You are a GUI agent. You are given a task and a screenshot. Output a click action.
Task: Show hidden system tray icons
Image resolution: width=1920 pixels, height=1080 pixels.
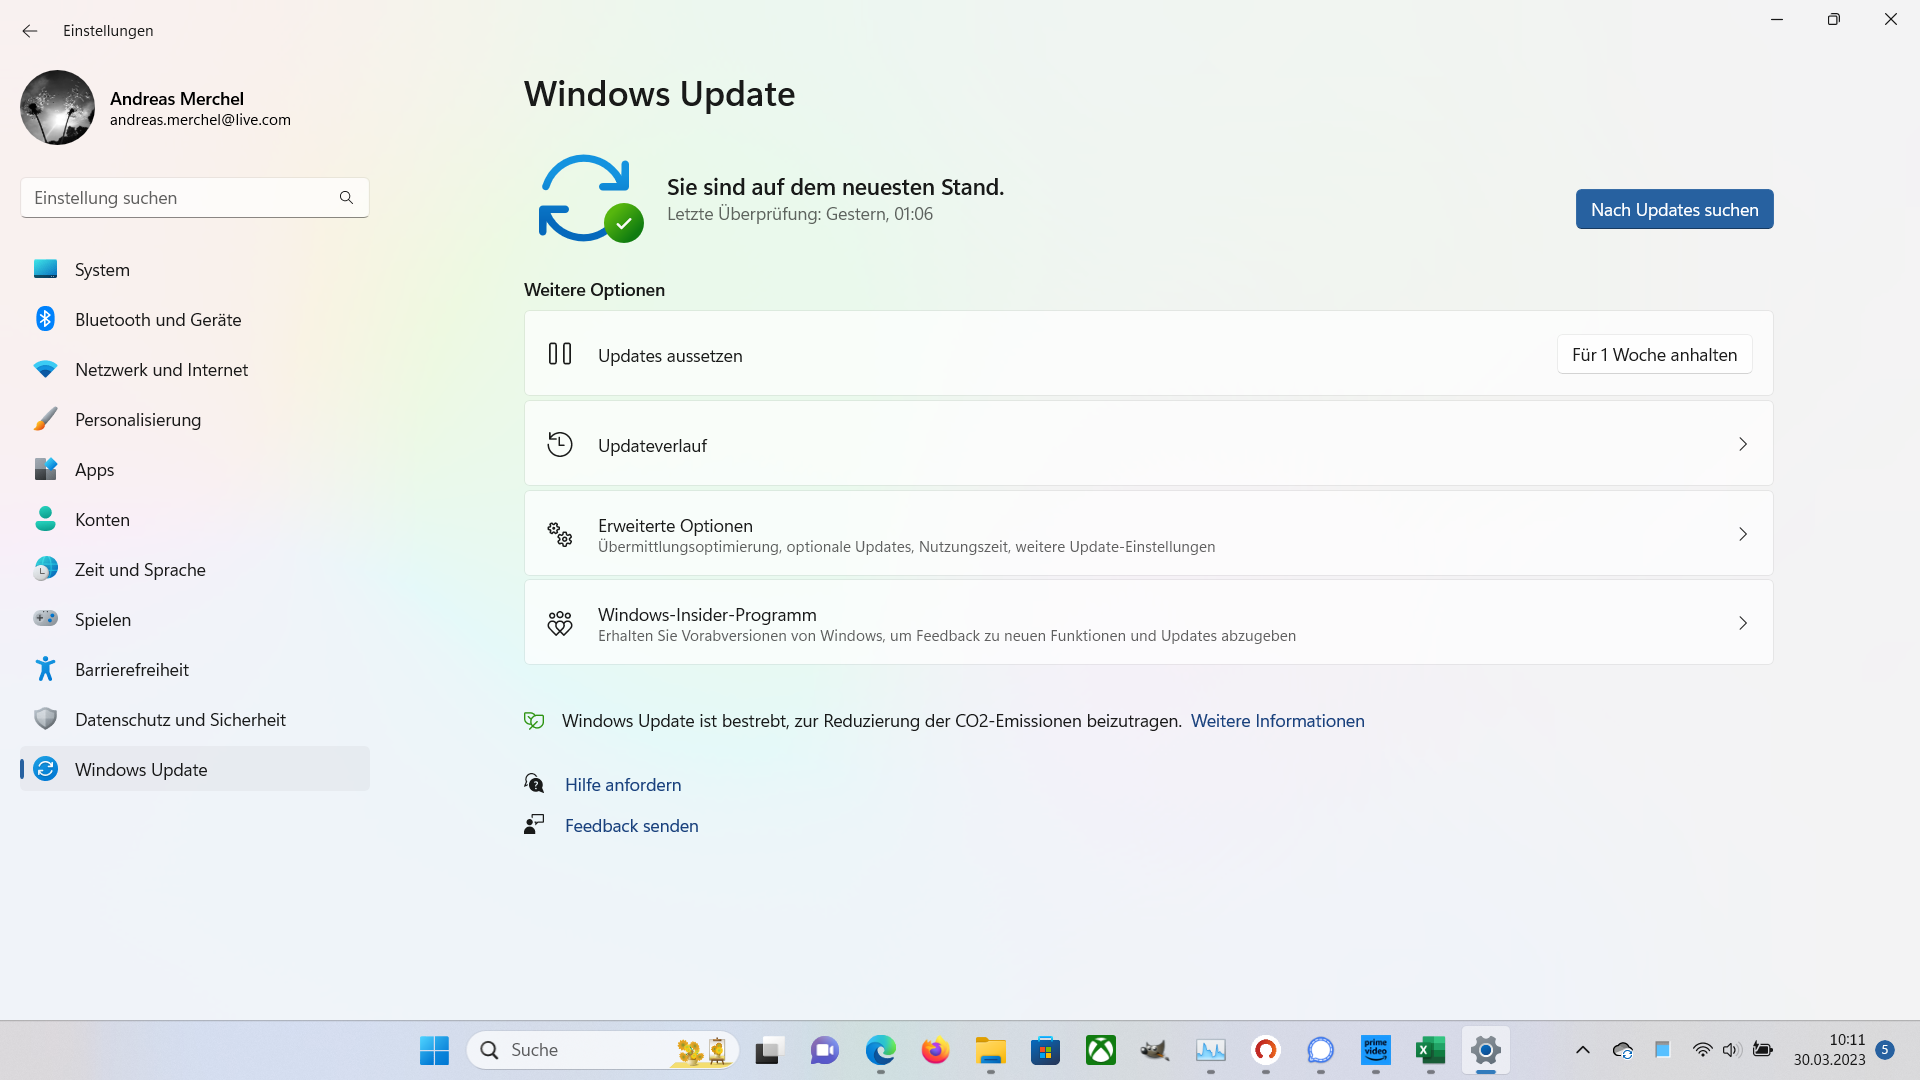coord(1582,1050)
